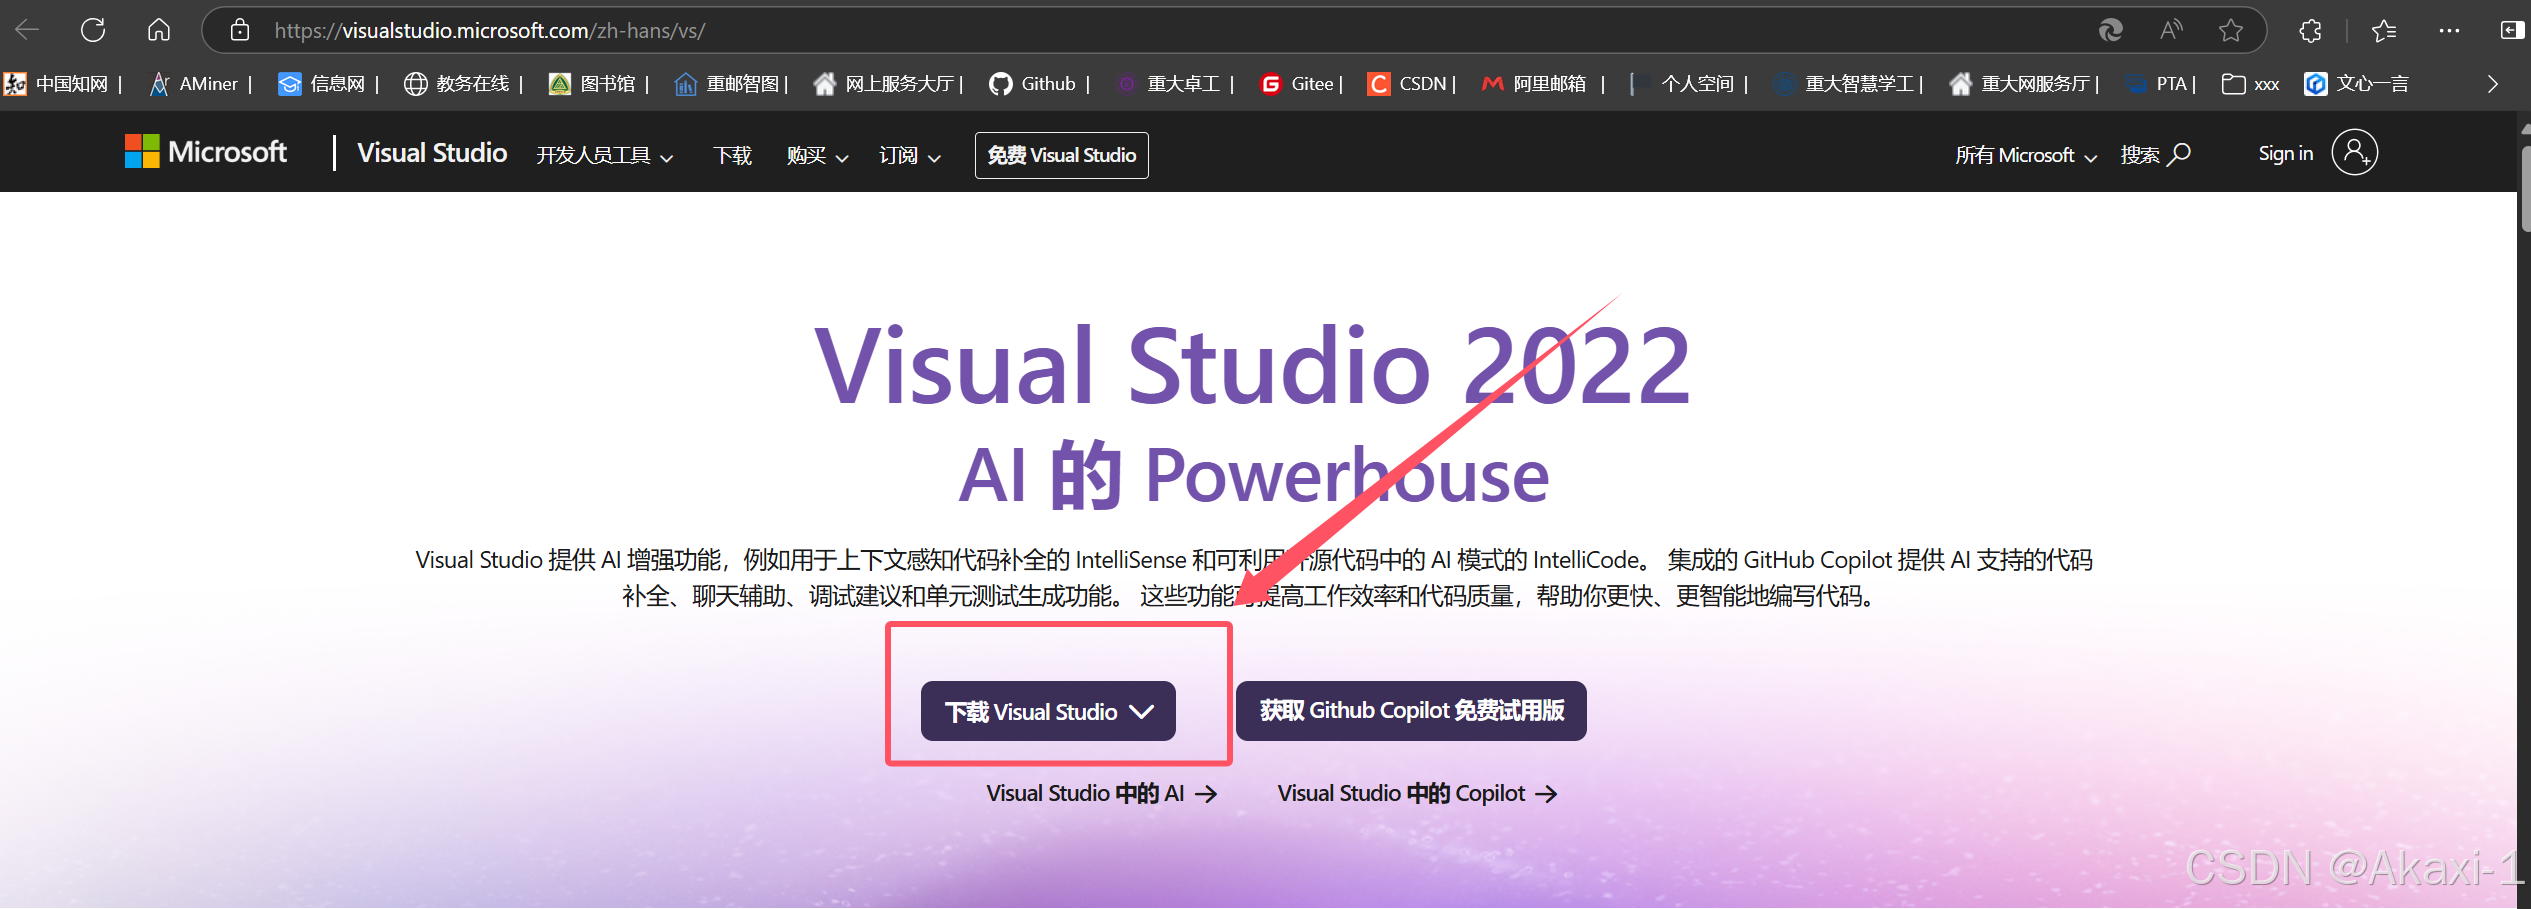Click the account avatar icon
2531x909 pixels.
pyautogui.click(x=2354, y=152)
